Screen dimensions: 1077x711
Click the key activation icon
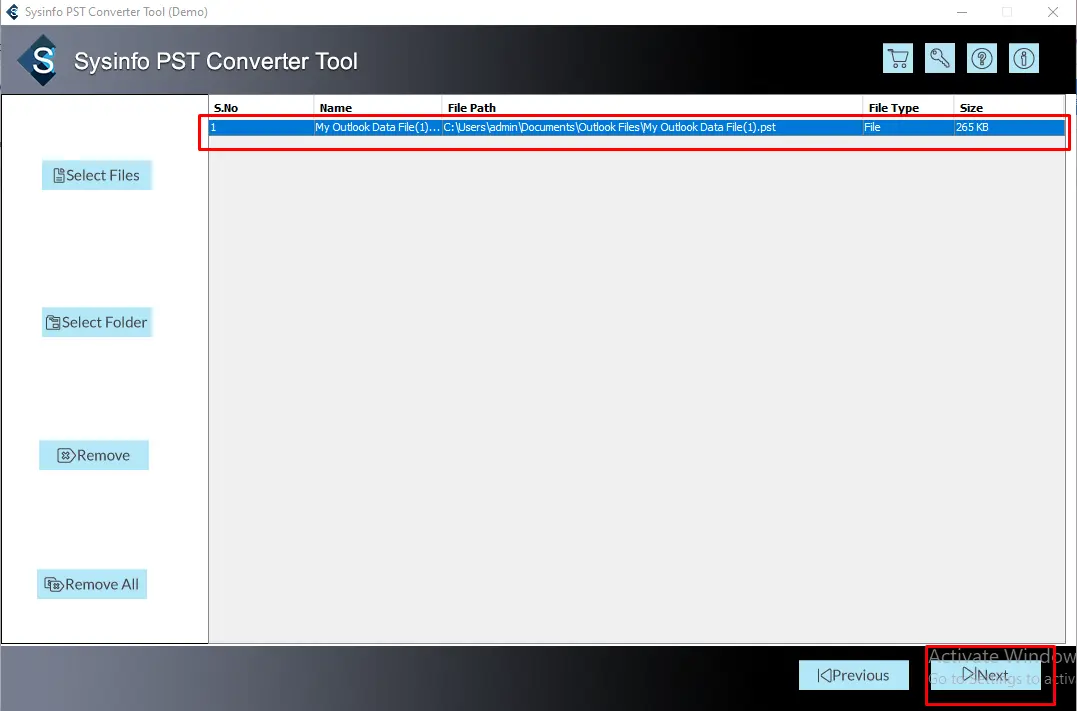[940, 58]
